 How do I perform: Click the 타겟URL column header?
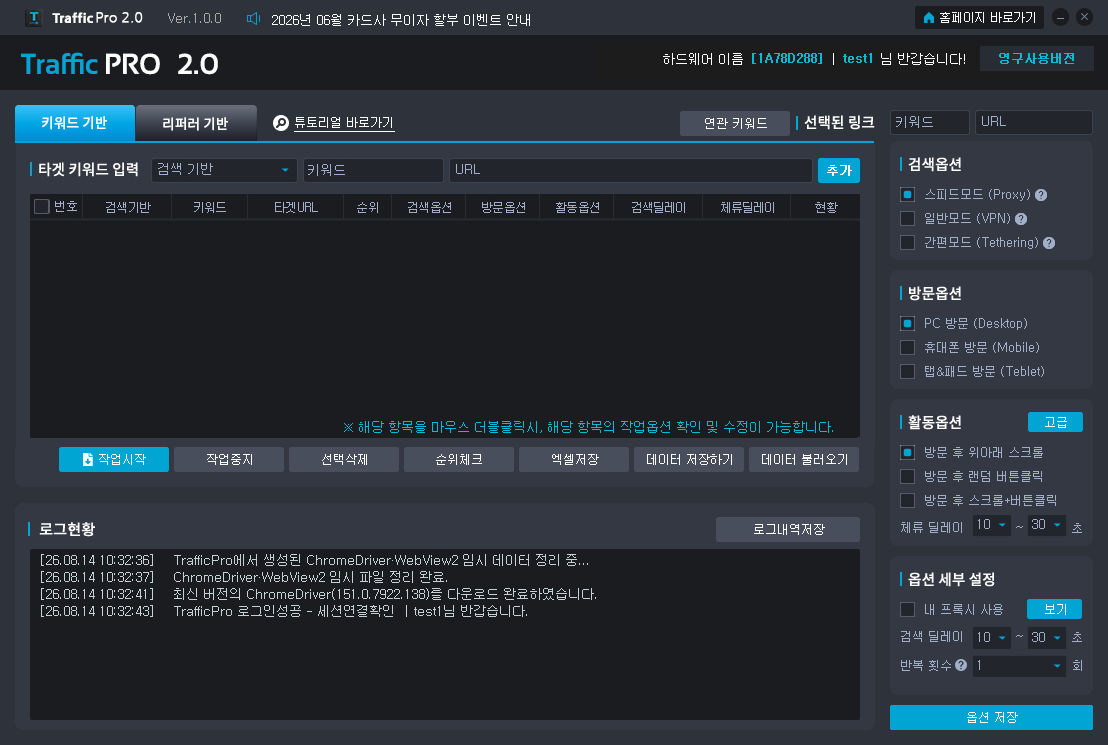tap(295, 207)
